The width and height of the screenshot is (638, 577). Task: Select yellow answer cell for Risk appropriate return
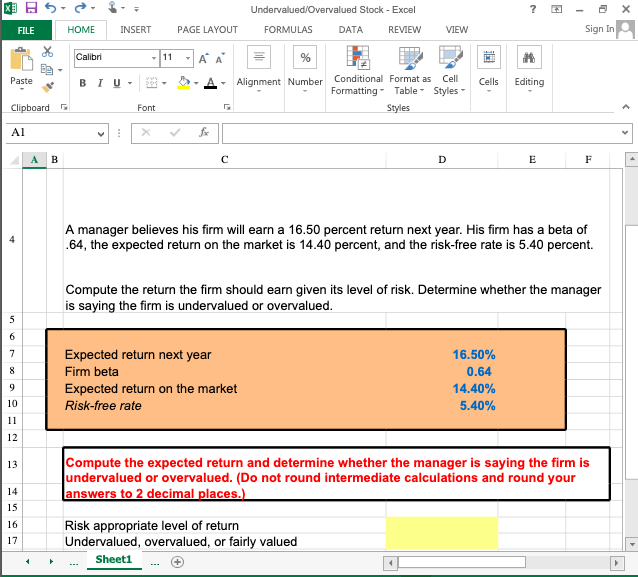point(441,525)
